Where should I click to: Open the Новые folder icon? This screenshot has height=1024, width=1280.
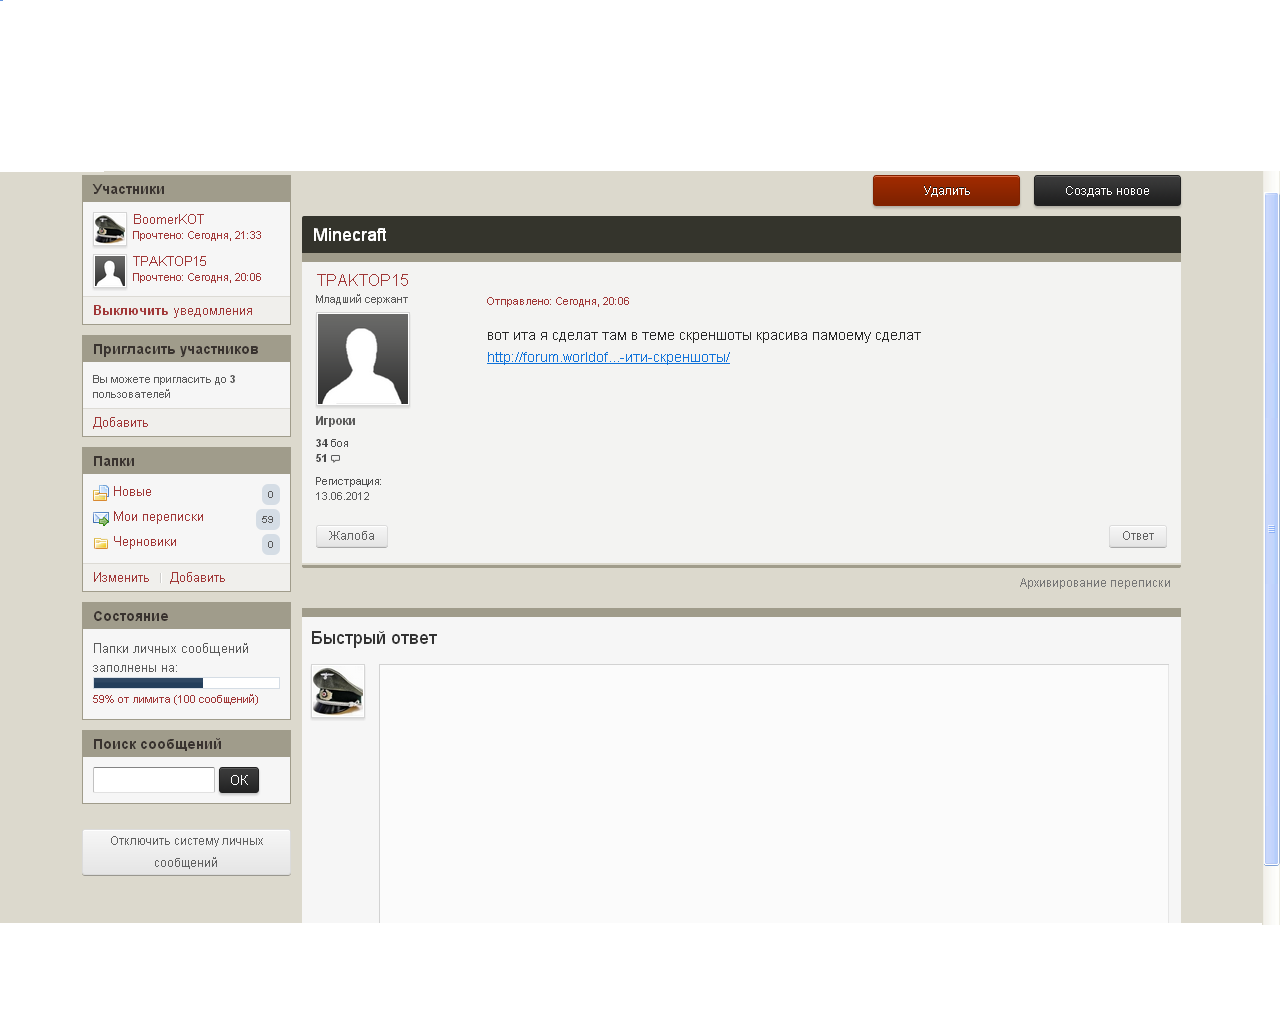click(101, 493)
